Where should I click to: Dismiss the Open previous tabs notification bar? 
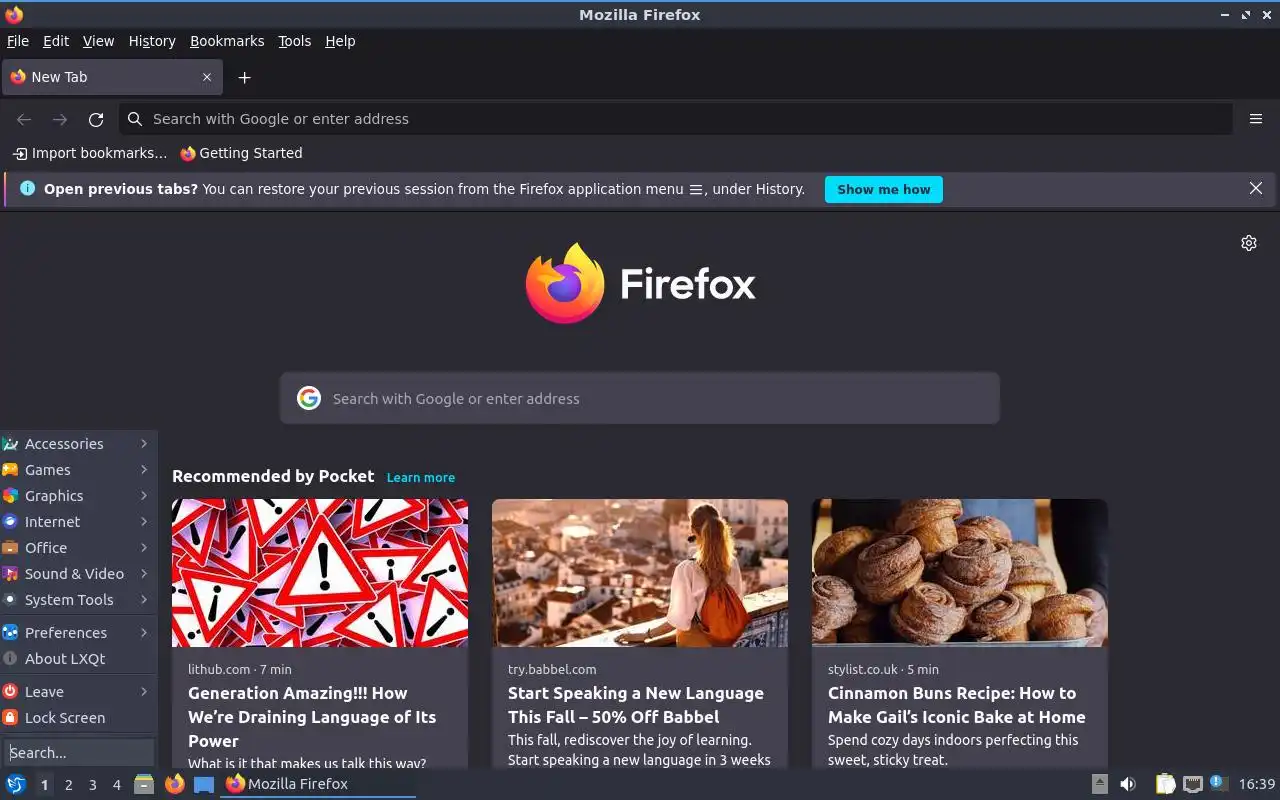tap(1256, 188)
